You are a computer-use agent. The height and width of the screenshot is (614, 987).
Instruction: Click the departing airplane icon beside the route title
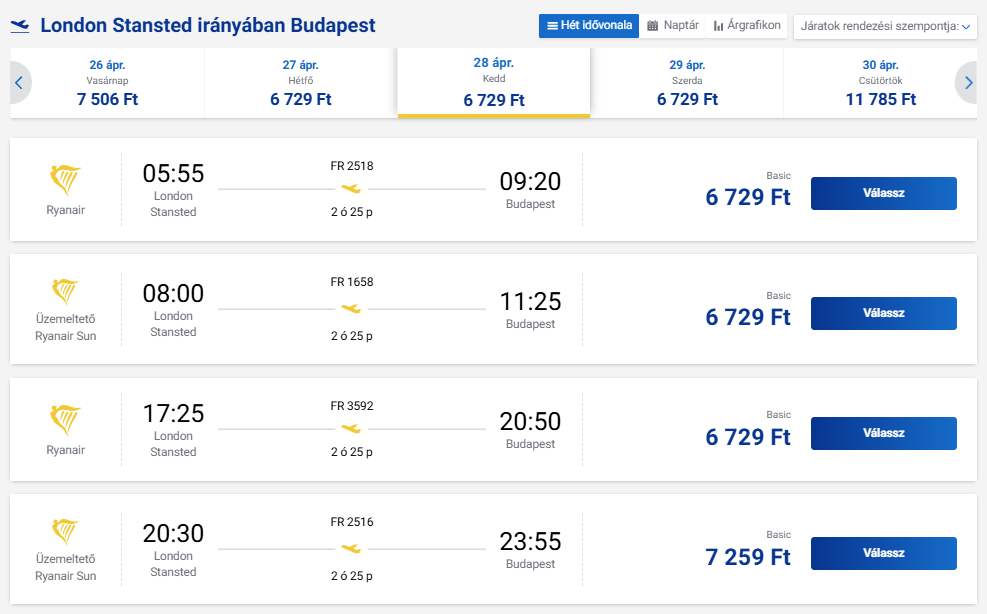click(x=20, y=25)
